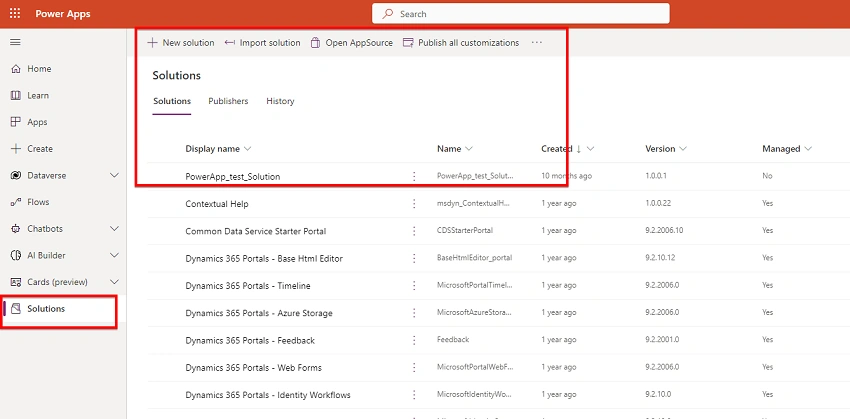Select version 1.0.0.22 cell
Viewport: 850px width, 419px height.
tap(660, 203)
